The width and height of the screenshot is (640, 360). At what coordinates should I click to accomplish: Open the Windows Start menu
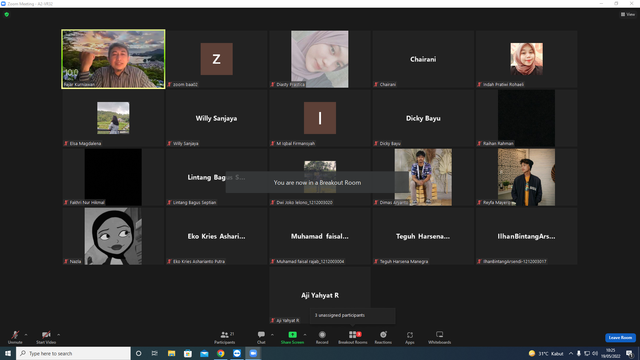point(8,353)
